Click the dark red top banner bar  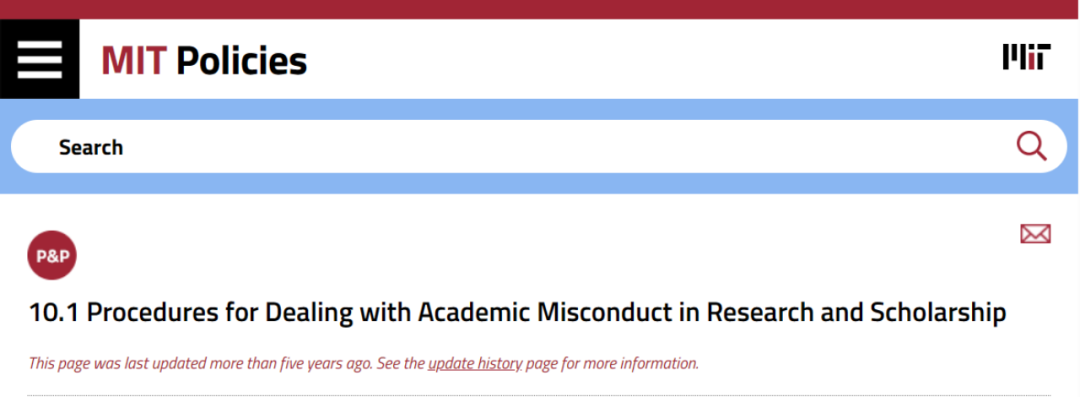(540, 10)
